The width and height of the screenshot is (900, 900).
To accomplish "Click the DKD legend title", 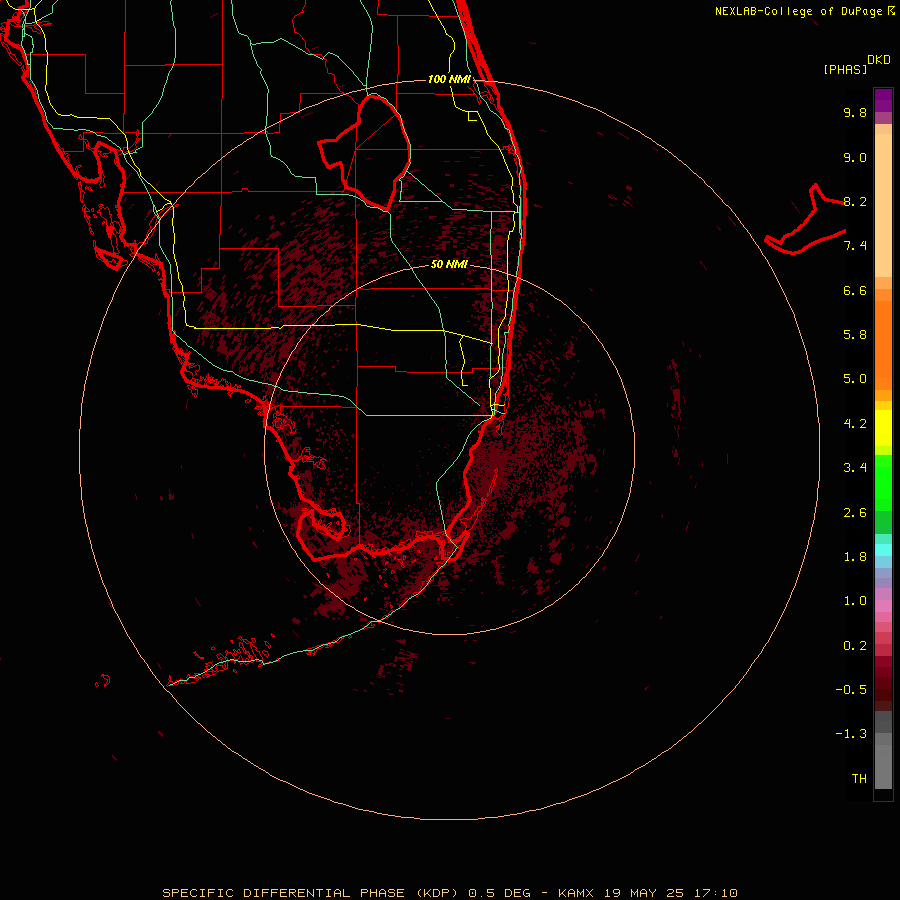I will coord(879,60).
